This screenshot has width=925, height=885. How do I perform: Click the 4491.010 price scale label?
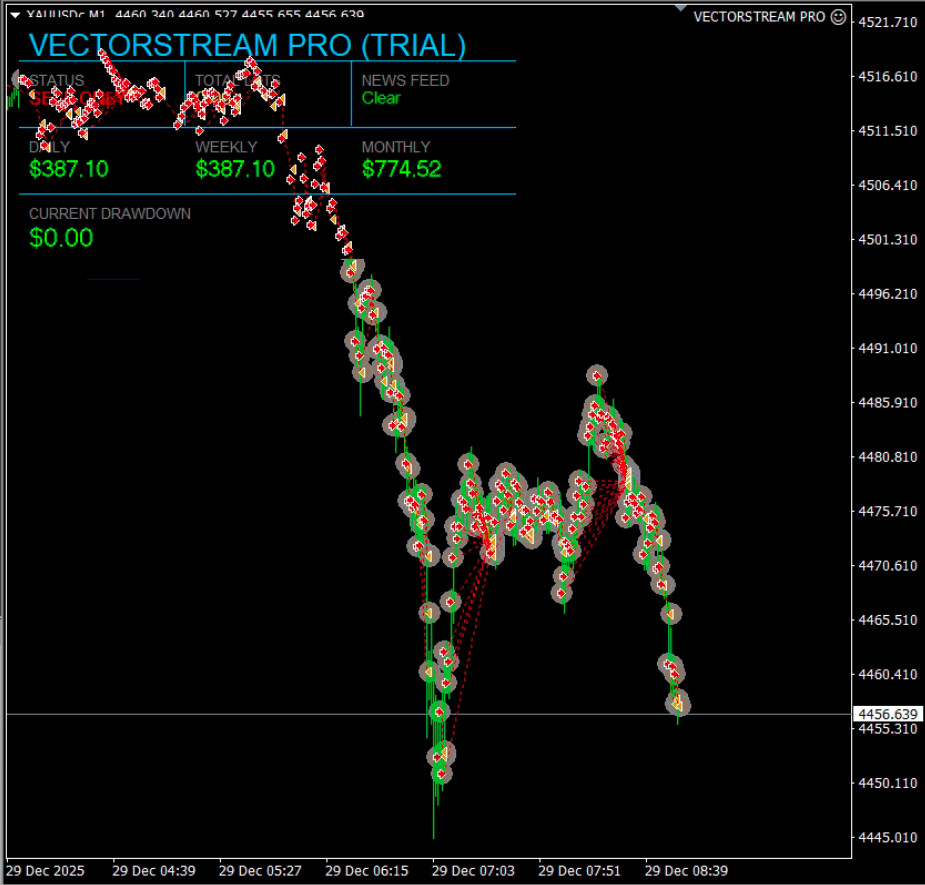click(x=888, y=348)
